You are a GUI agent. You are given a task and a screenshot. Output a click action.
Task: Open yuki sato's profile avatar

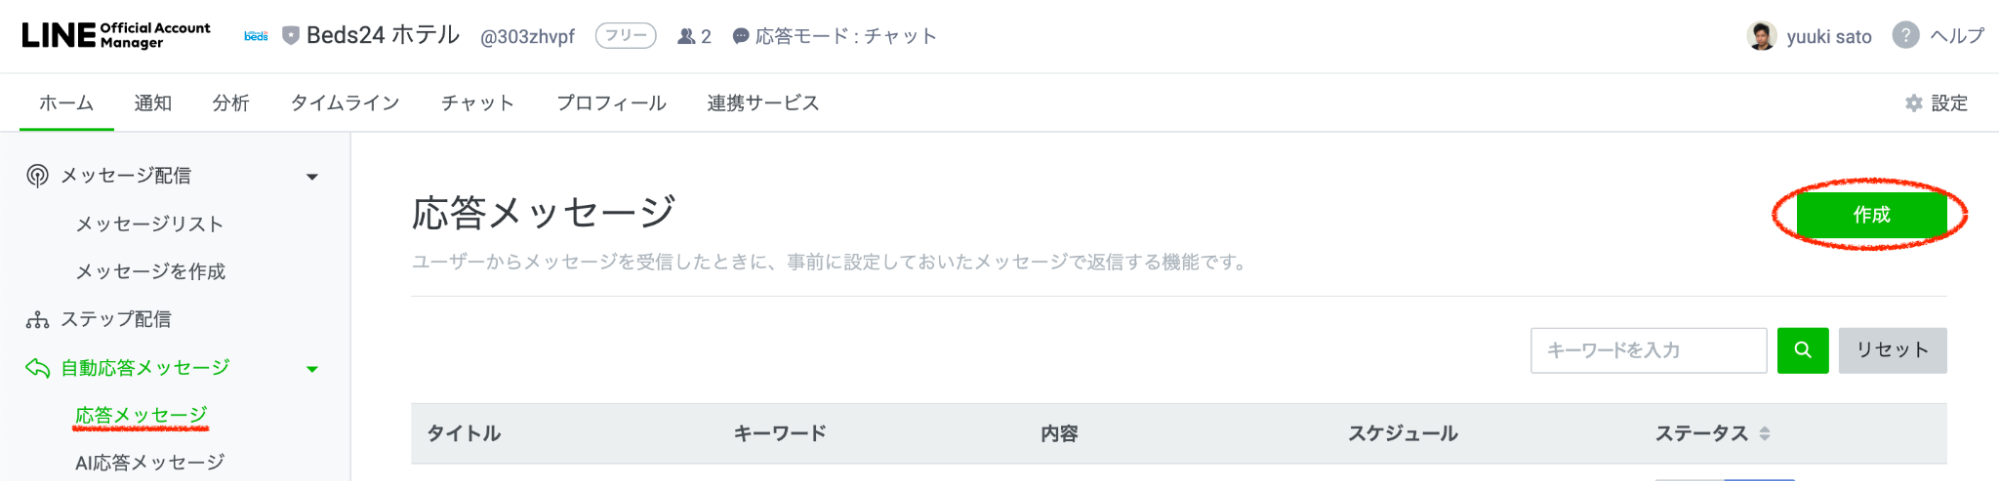(1761, 36)
